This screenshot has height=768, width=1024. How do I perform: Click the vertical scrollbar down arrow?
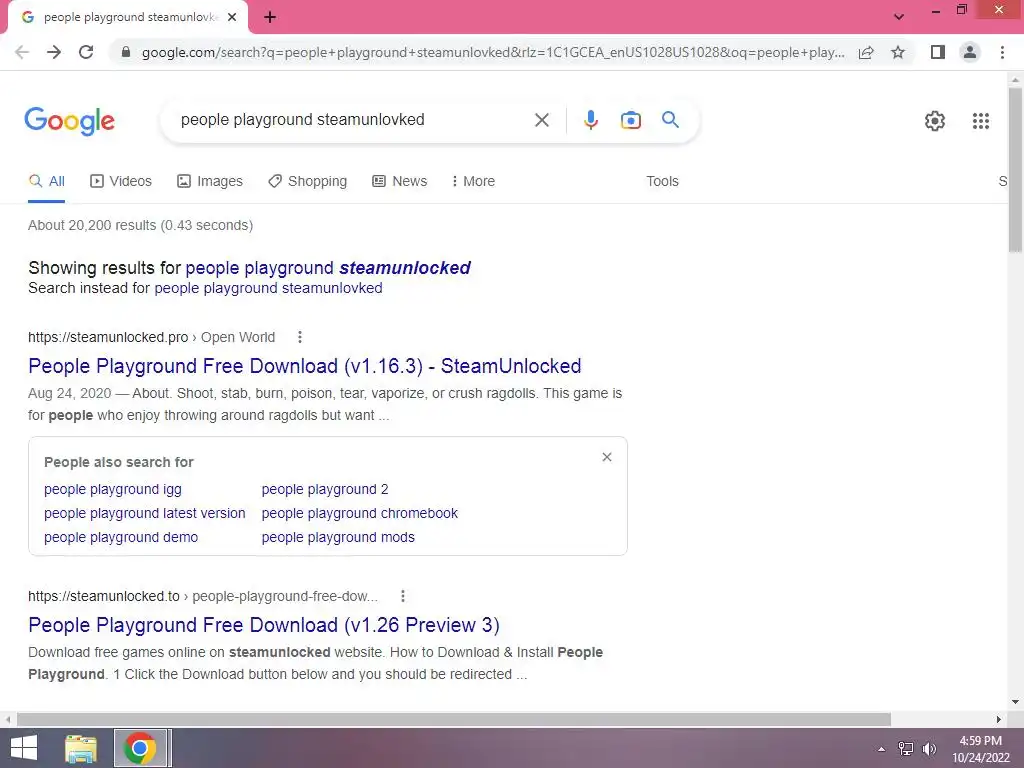1015,702
